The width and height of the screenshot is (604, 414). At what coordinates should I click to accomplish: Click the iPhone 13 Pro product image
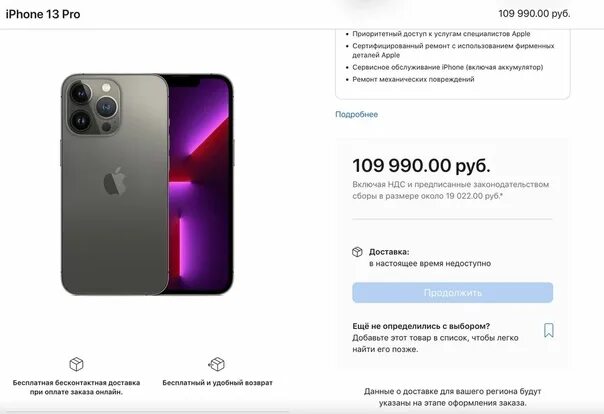147,184
